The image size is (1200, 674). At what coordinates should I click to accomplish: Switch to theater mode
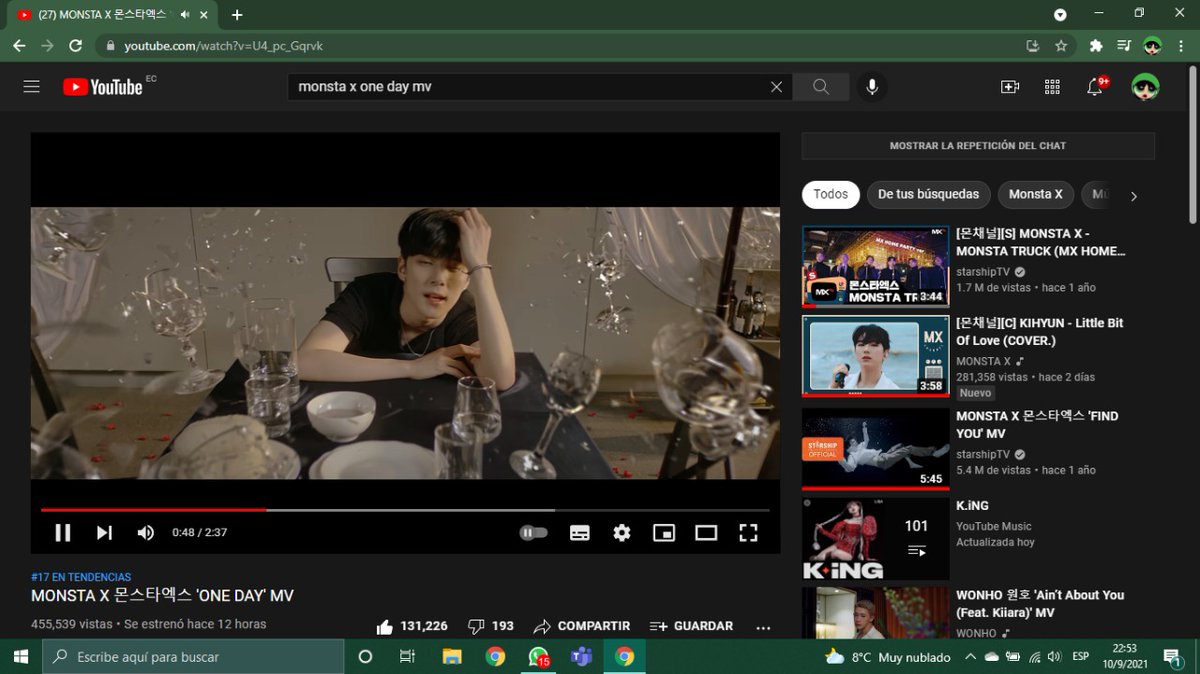point(706,533)
